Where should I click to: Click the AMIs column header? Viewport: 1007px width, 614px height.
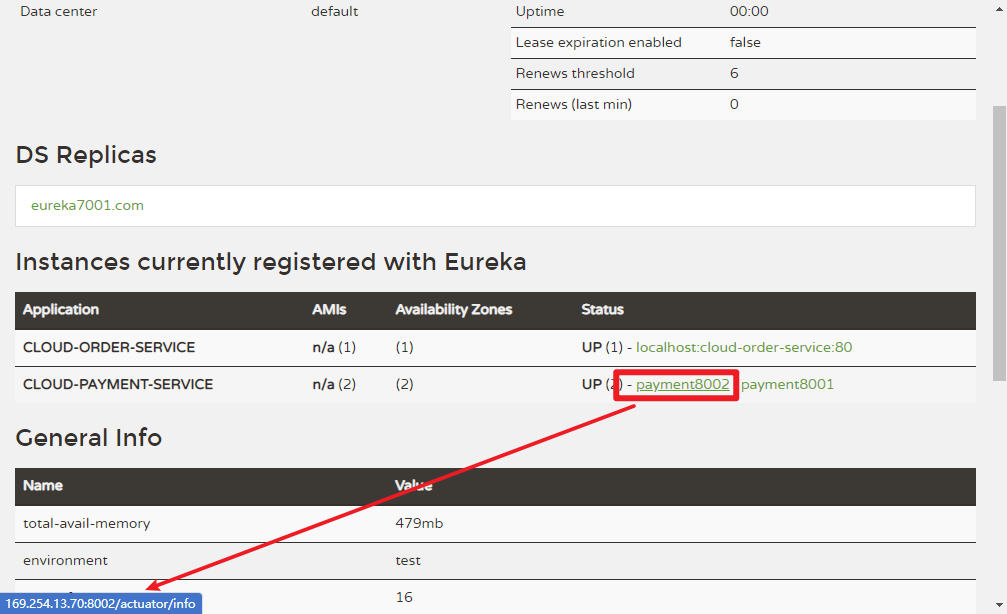pos(329,310)
